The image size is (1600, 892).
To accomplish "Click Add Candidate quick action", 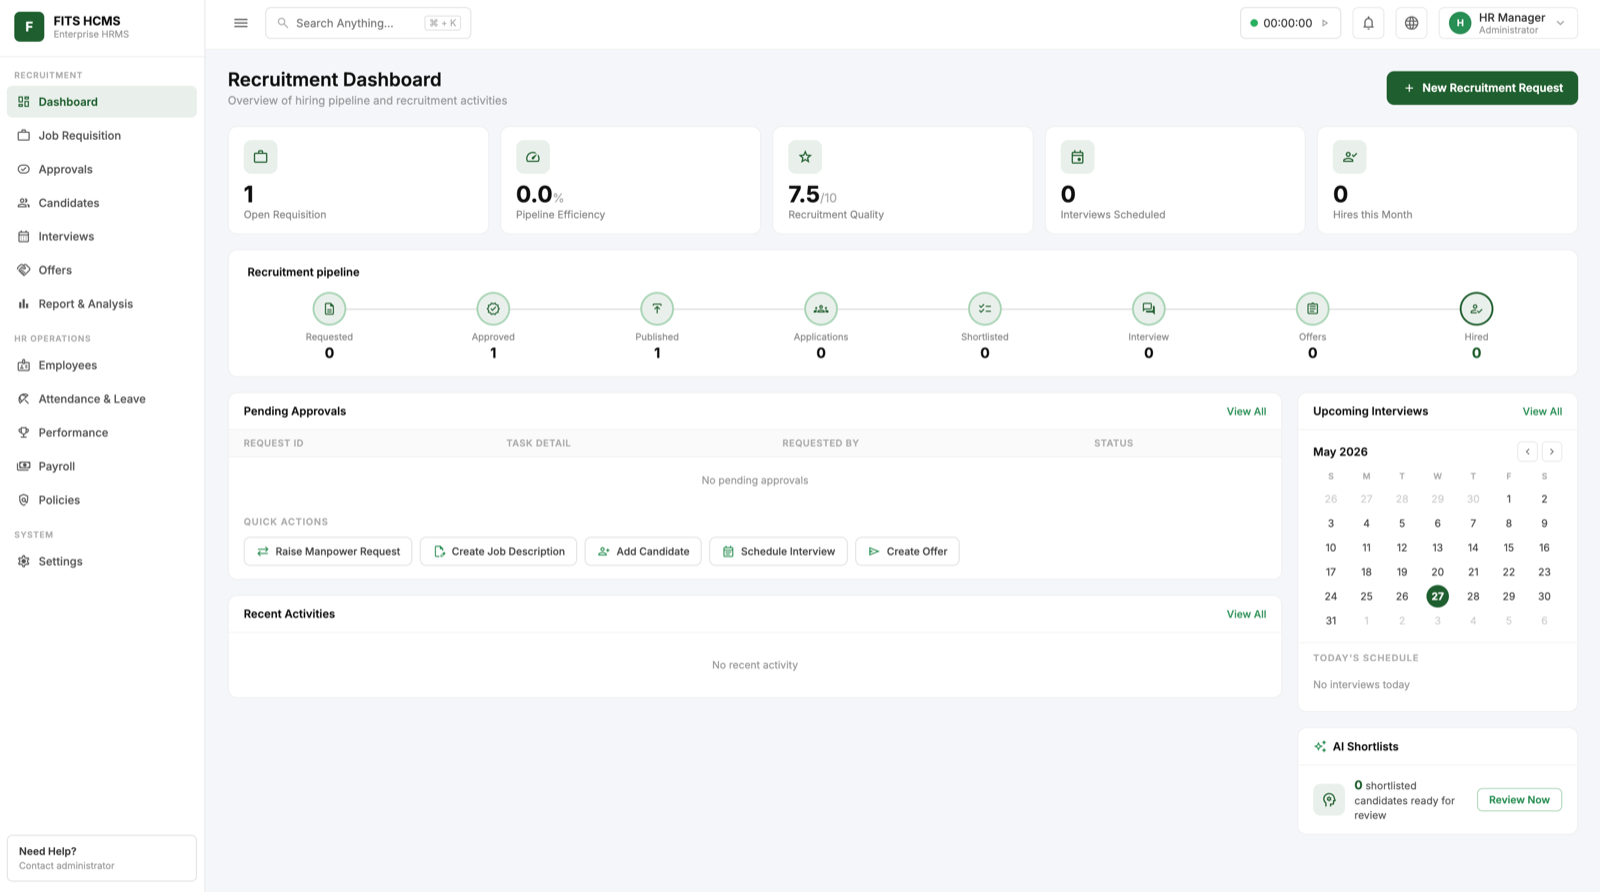I will pyautogui.click(x=643, y=552).
